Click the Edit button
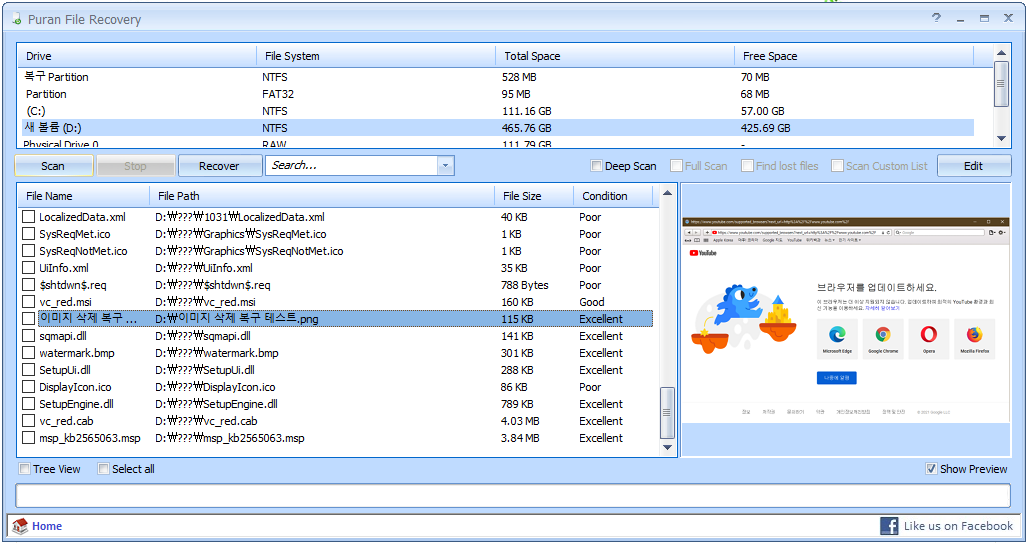The image size is (1027, 543). pyautogui.click(x=973, y=166)
